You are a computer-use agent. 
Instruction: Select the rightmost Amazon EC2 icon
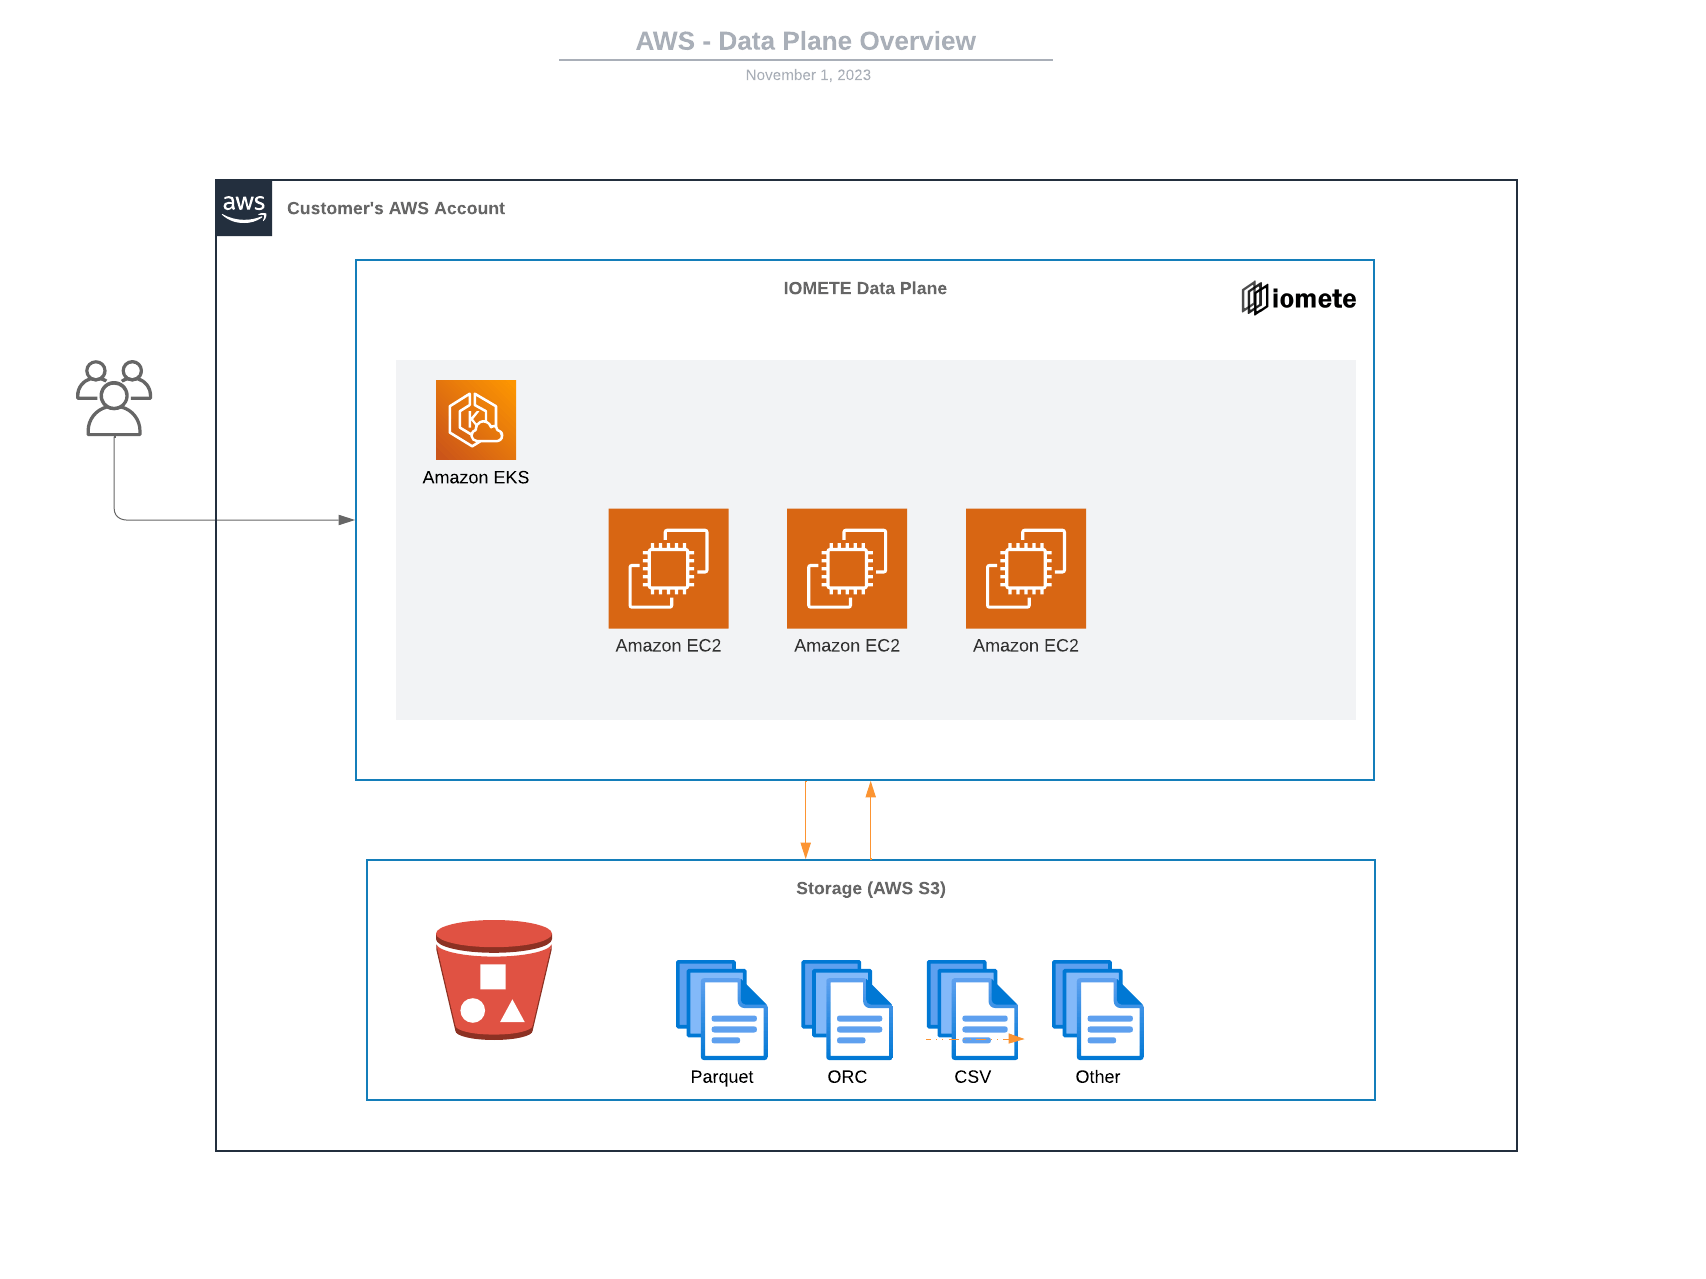[1026, 568]
